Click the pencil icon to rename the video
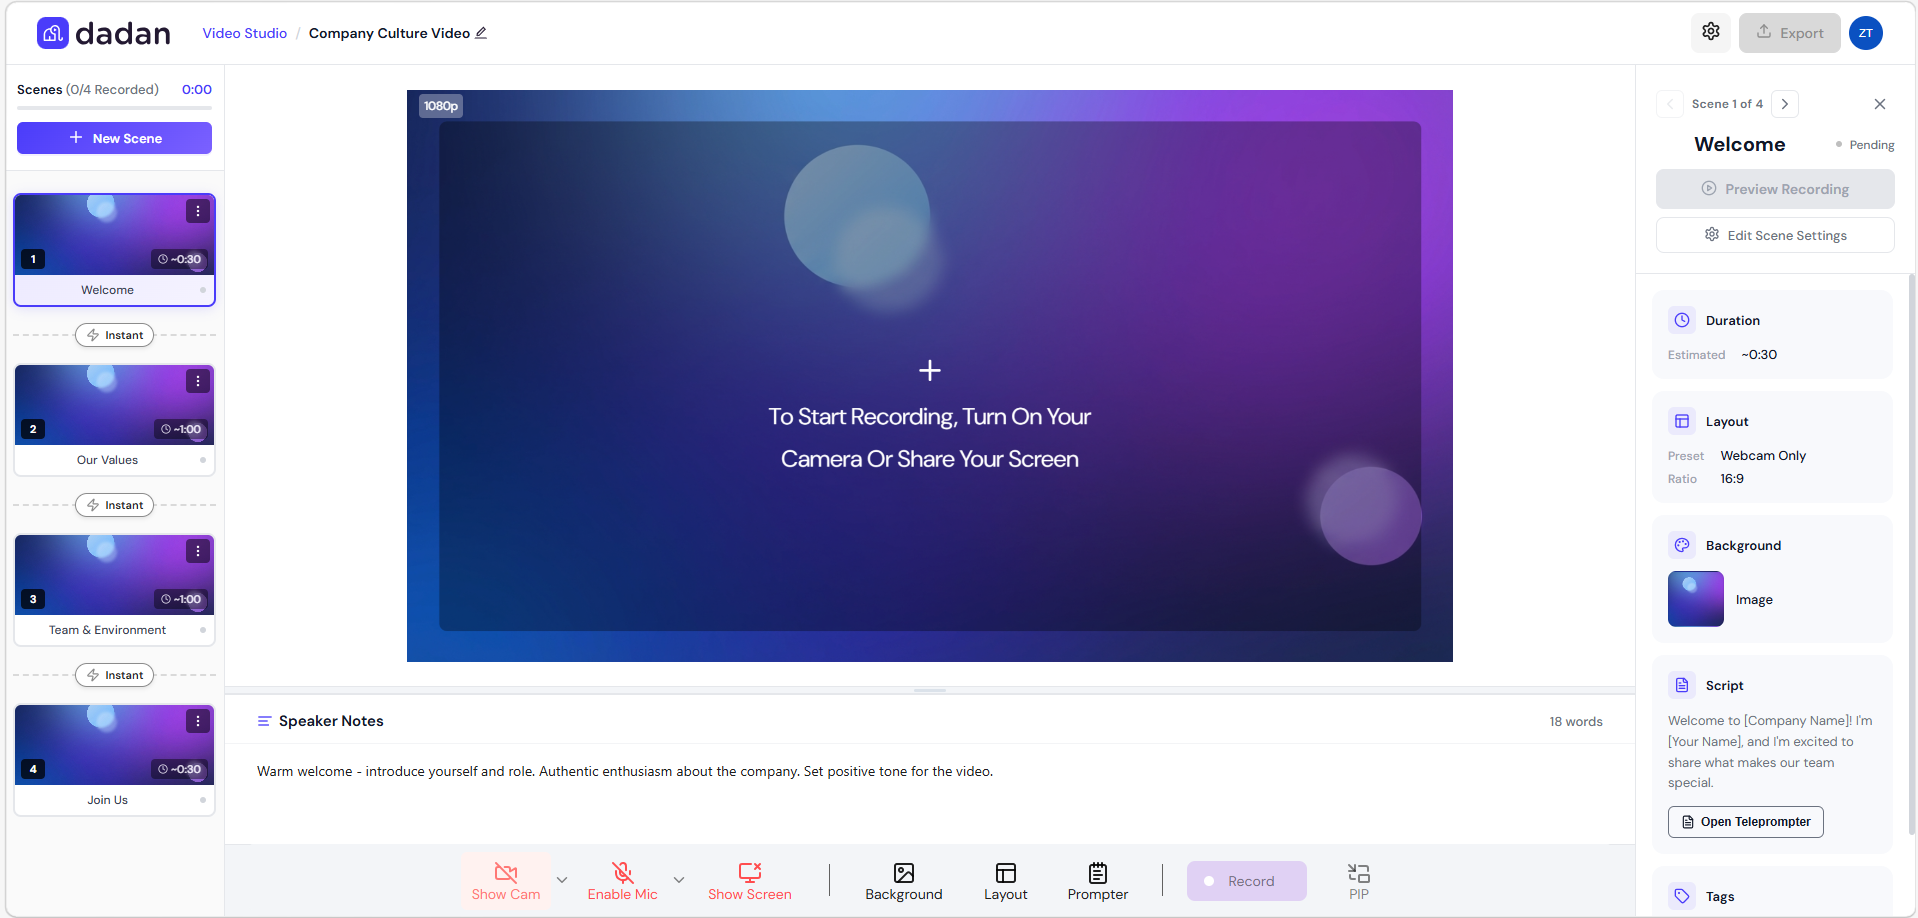This screenshot has width=1918, height=918. tap(481, 33)
